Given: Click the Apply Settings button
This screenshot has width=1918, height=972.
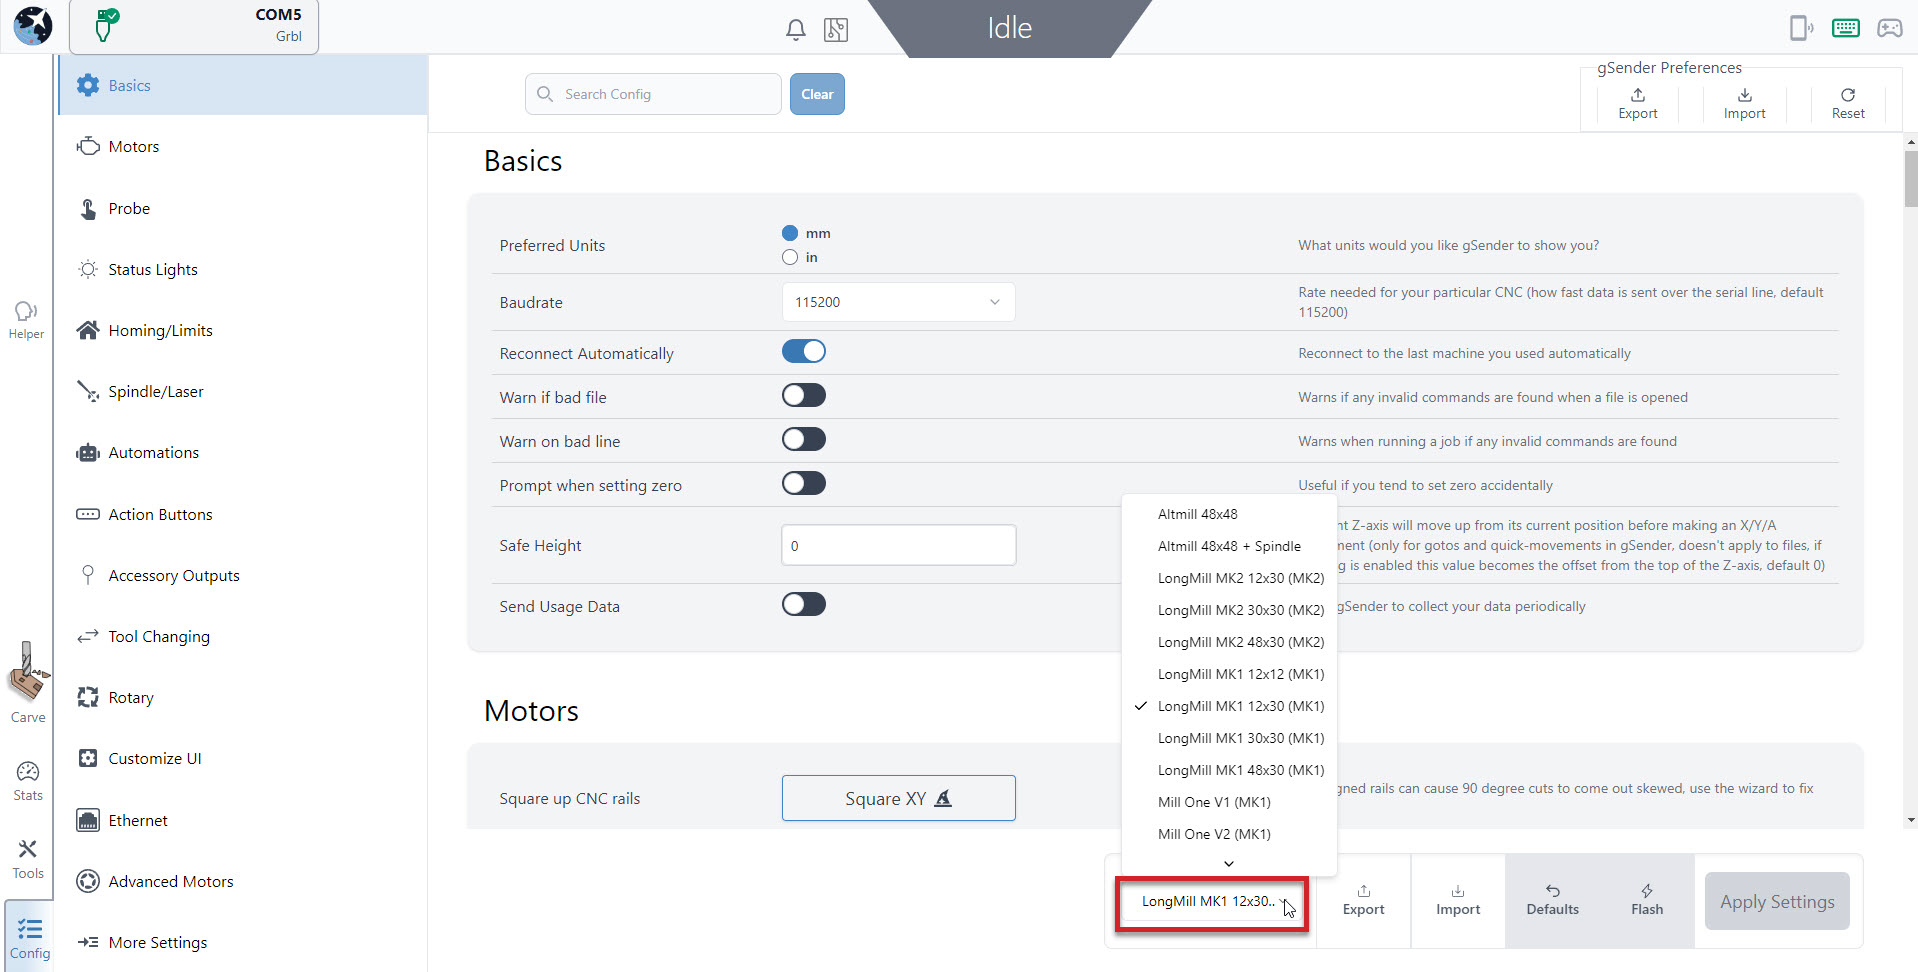Looking at the screenshot, I should click(1777, 901).
